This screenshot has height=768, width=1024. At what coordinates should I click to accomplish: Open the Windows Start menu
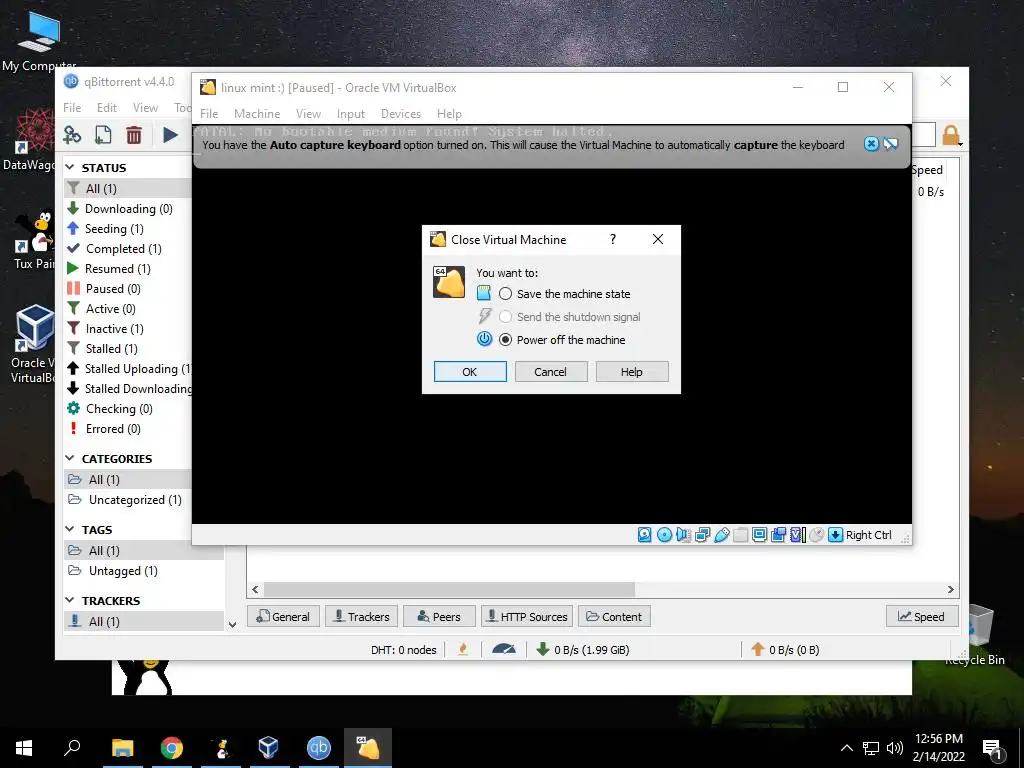point(24,748)
